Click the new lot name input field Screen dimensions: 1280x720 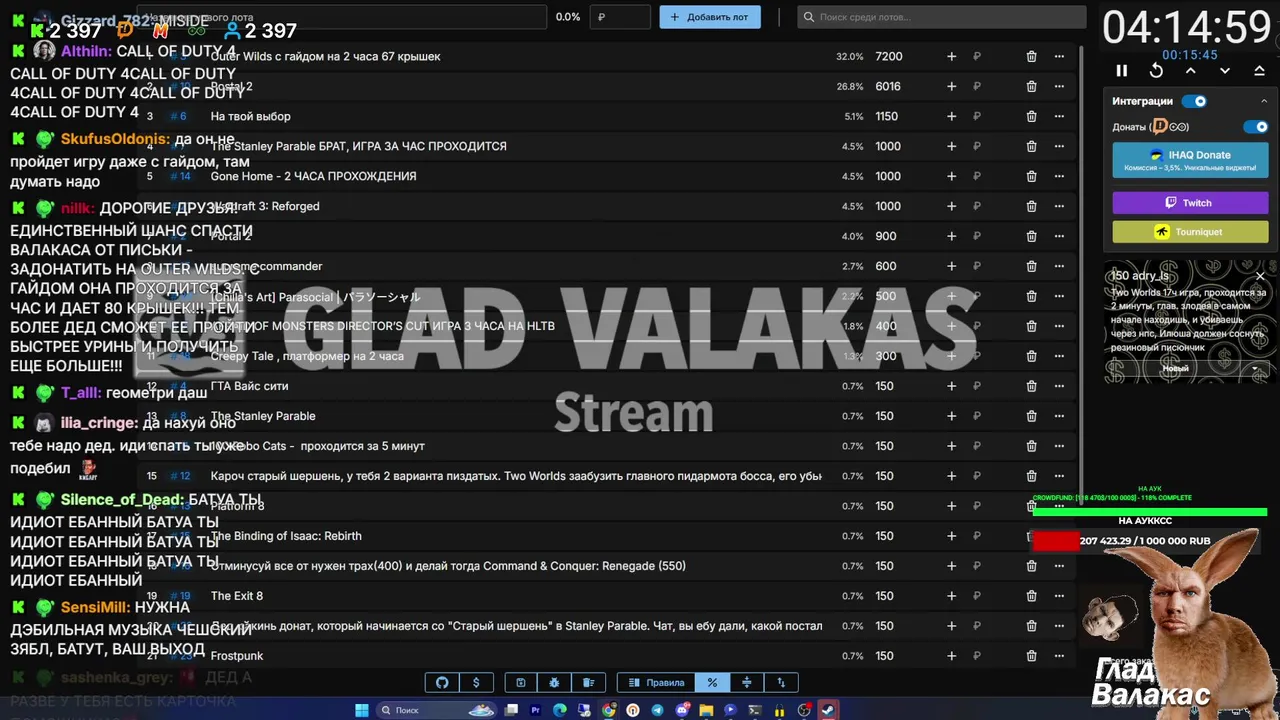342,17
